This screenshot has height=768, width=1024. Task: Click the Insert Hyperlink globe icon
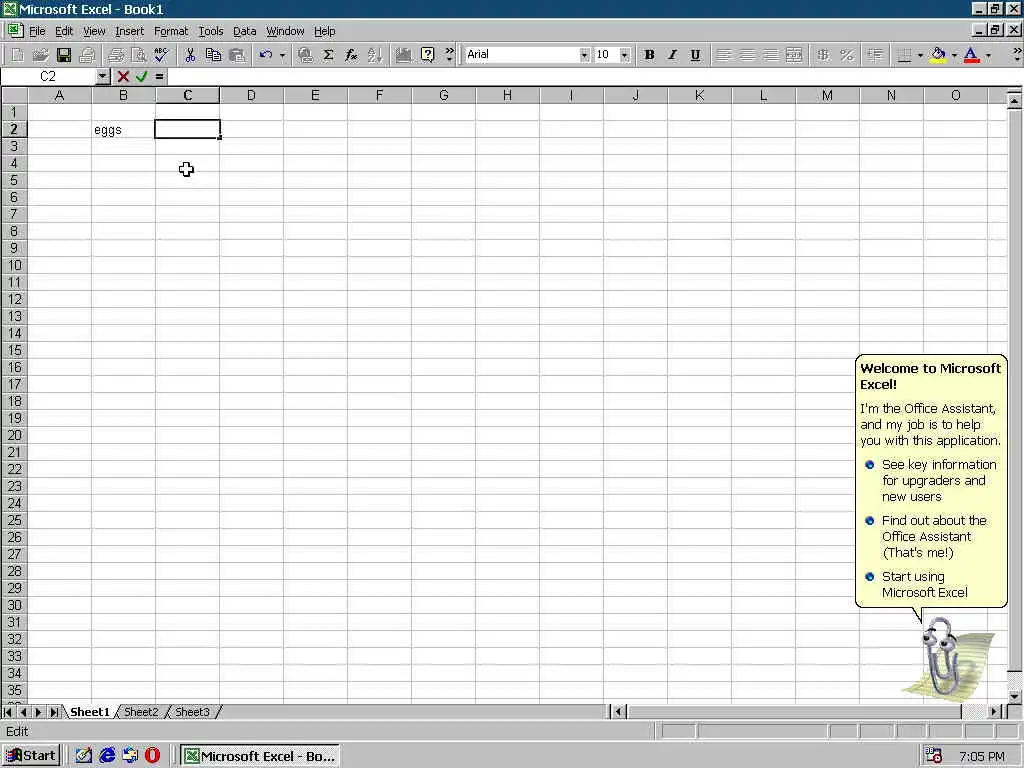305,55
